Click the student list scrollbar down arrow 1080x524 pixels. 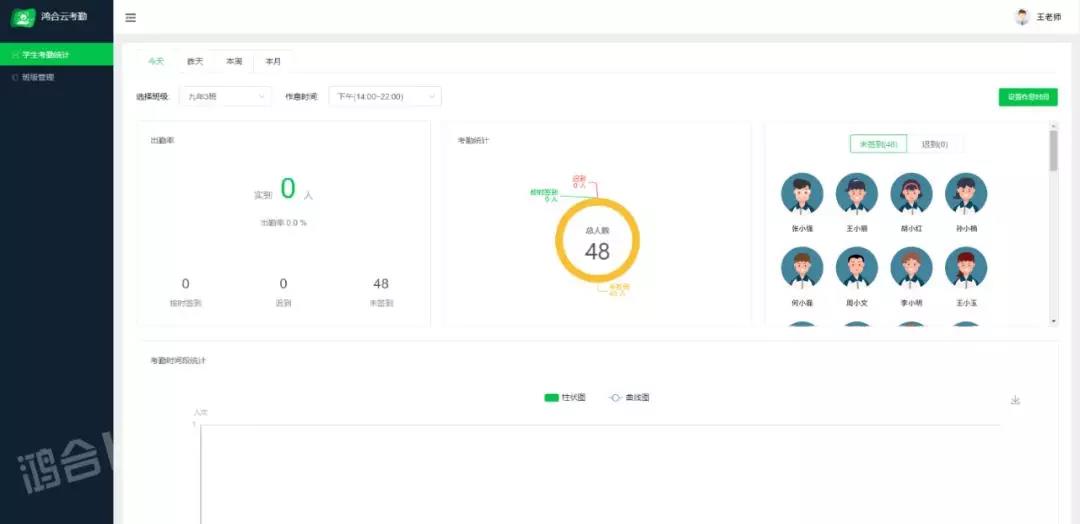point(1053,320)
